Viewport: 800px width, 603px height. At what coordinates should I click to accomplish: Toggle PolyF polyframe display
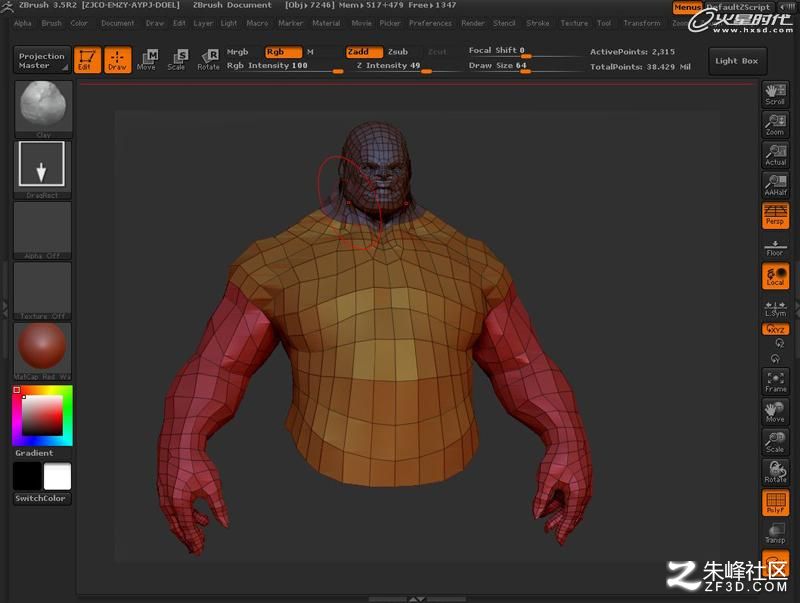click(775, 502)
